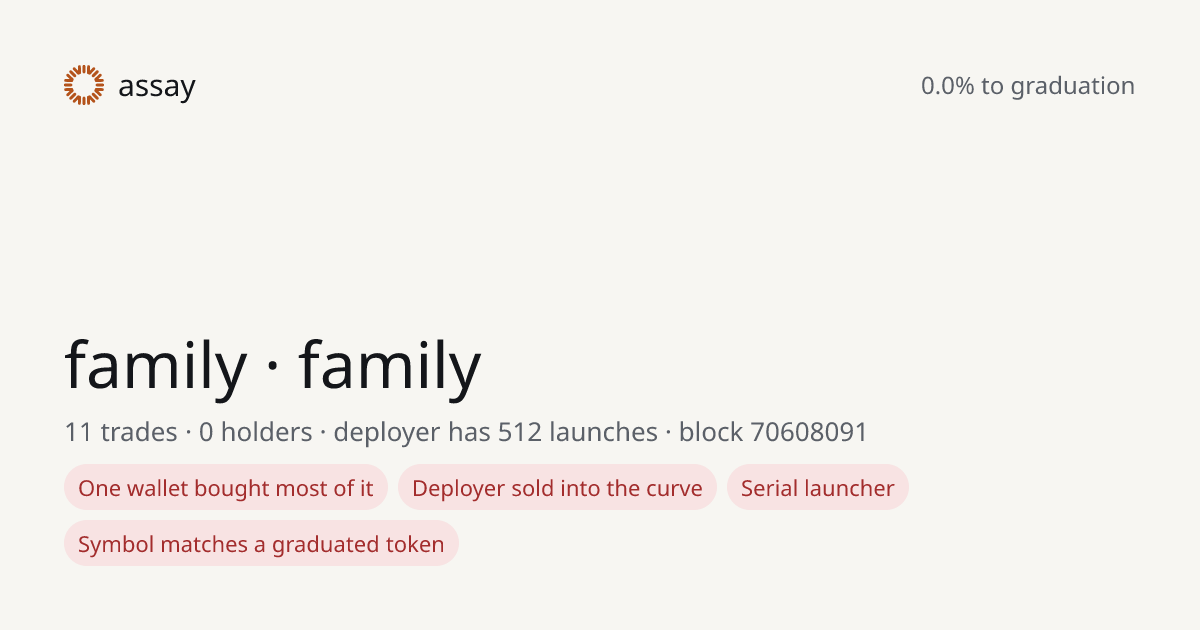Click the 0.0% percentage value
The image size is (1200, 630).
(x=948, y=86)
